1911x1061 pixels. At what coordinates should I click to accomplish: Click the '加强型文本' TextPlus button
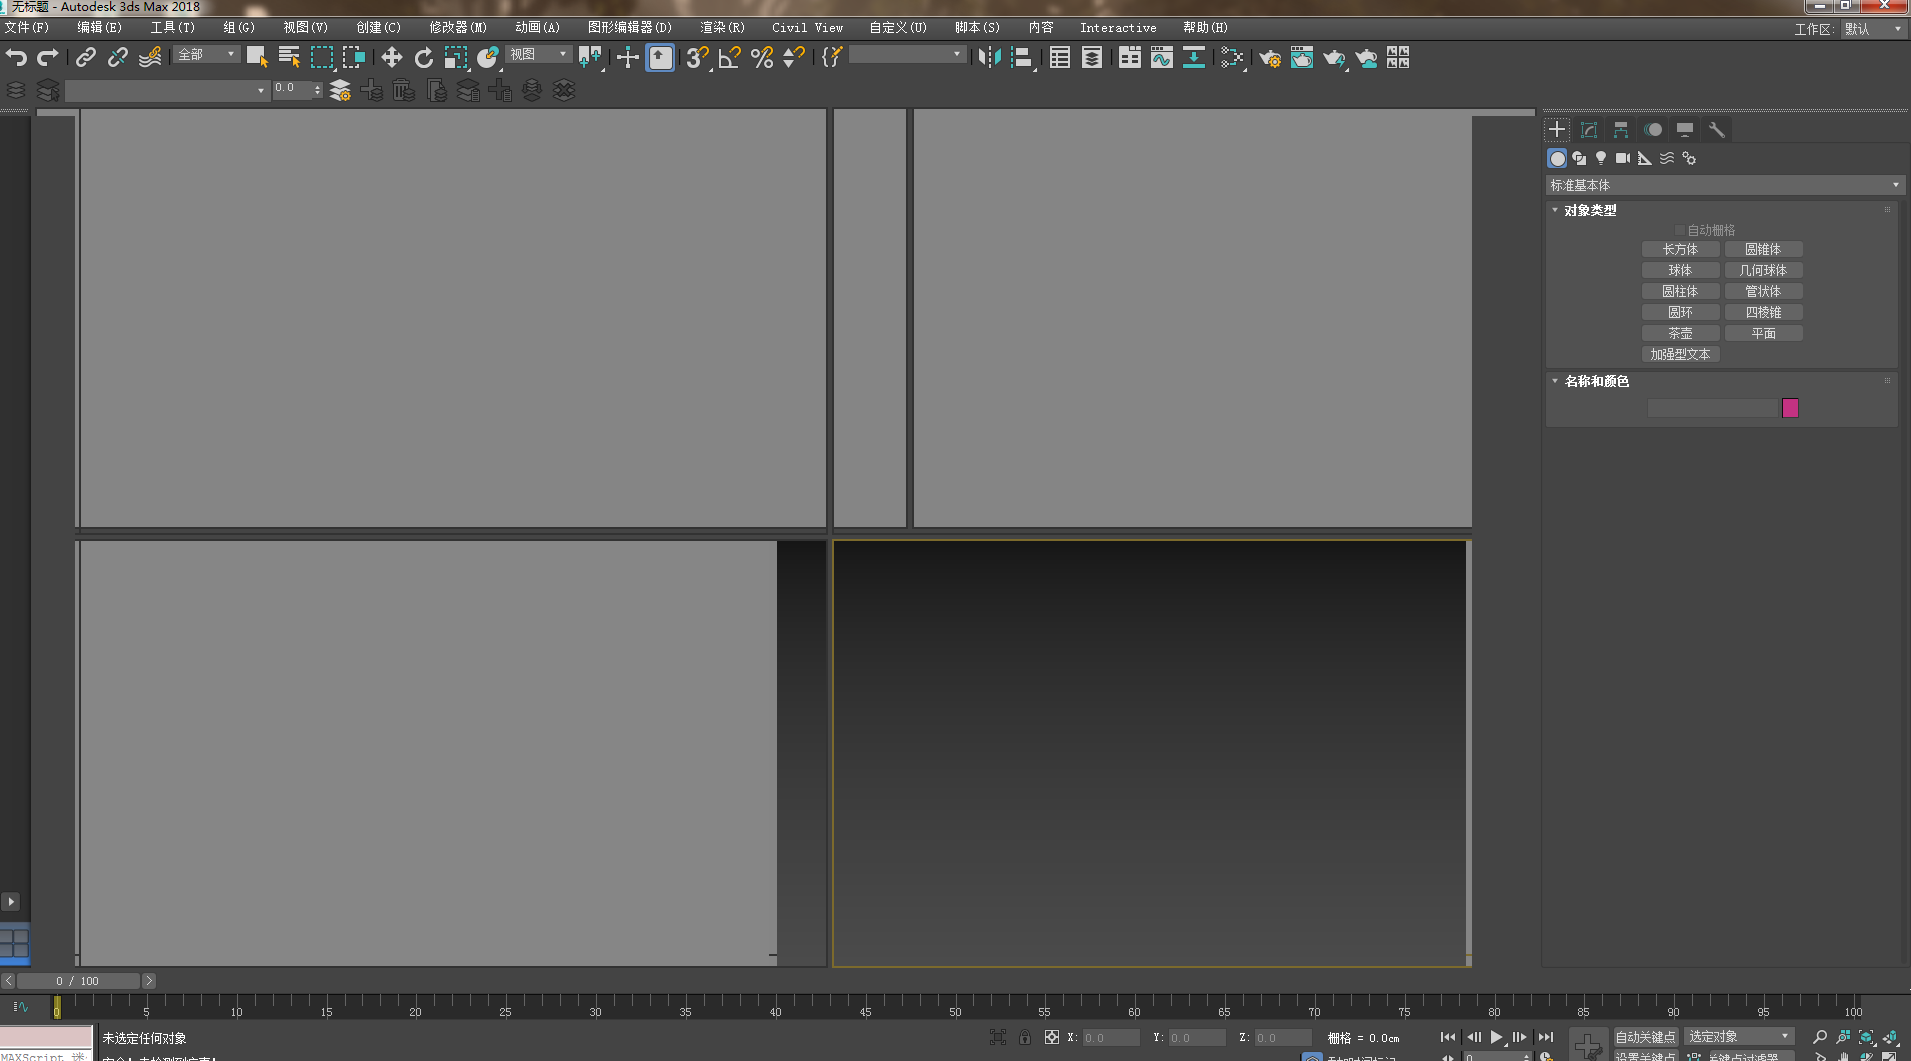coord(1680,354)
